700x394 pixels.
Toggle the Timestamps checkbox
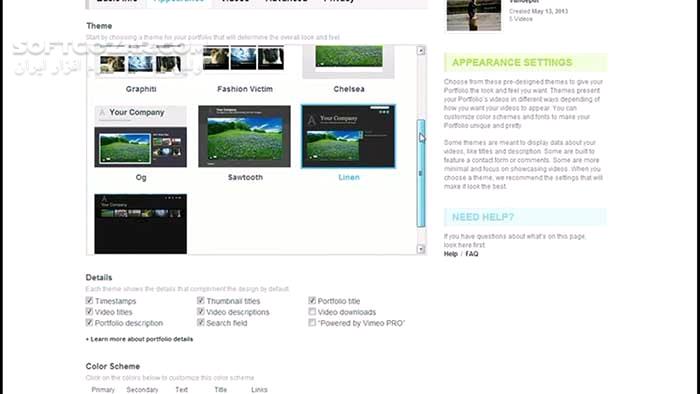(89, 300)
